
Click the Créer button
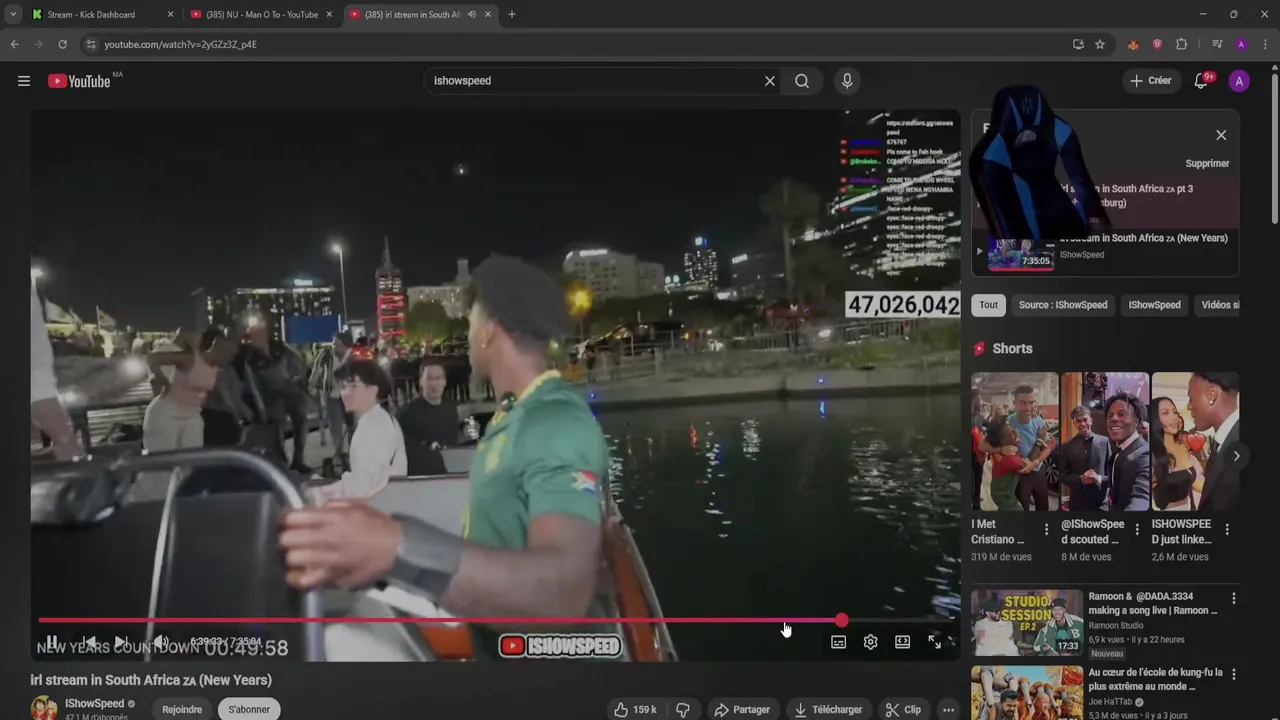(1151, 81)
